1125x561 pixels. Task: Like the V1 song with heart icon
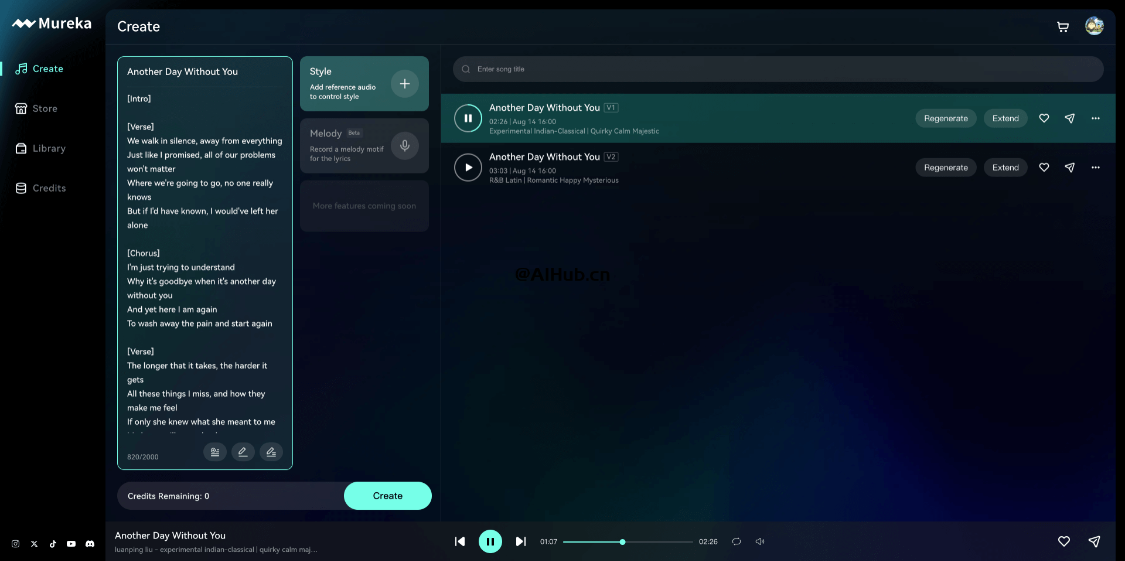tap(1044, 118)
